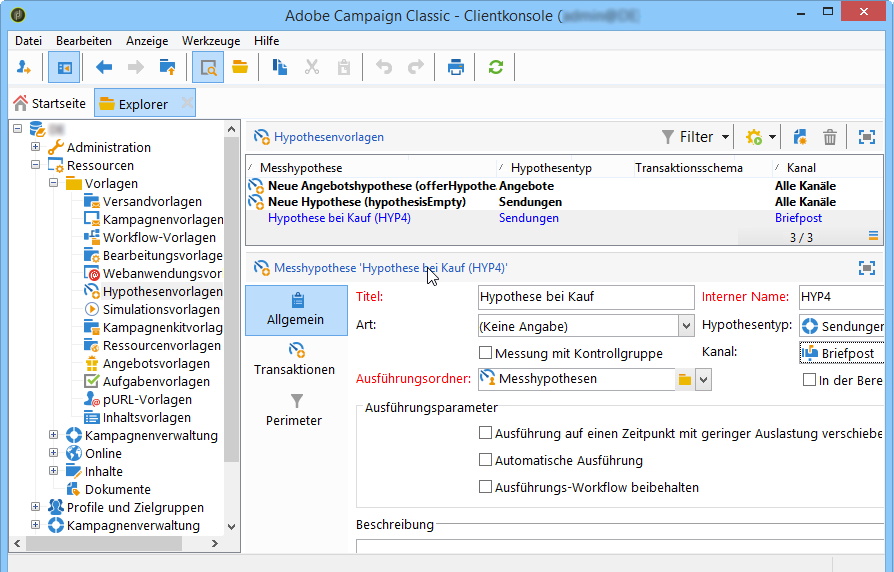Close the Explorer tab
The height and width of the screenshot is (572, 894).
(187, 103)
